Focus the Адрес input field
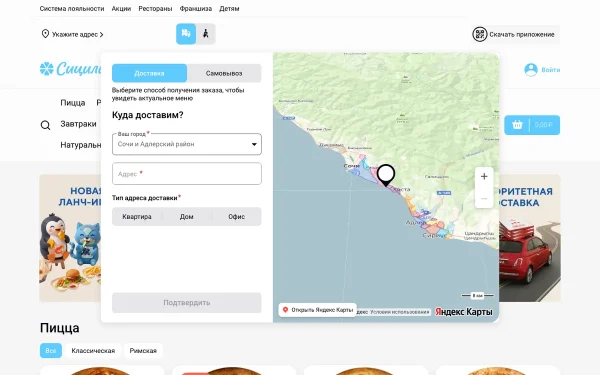The width and height of the screenshot is (600, 375). coord(187,174)
